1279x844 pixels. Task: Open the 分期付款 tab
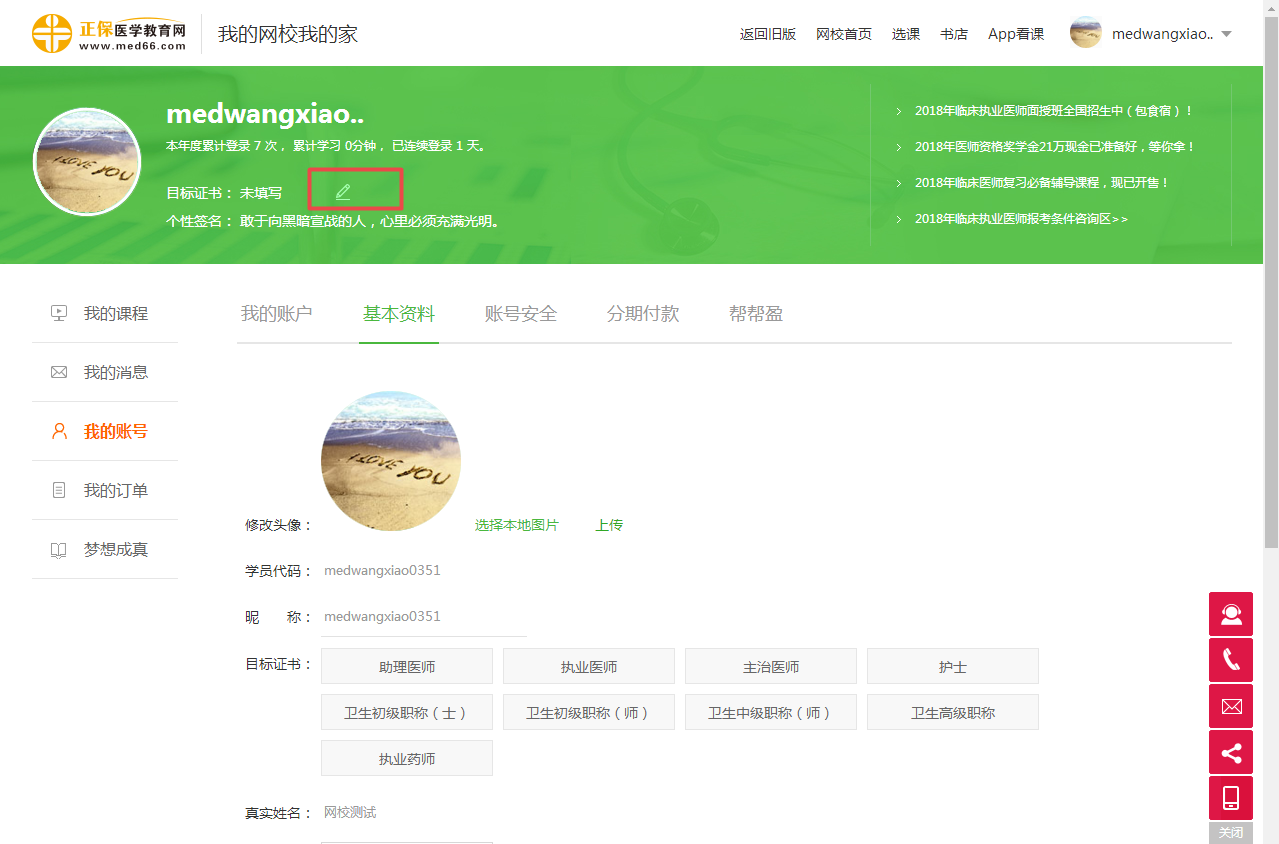click(643, 314)
